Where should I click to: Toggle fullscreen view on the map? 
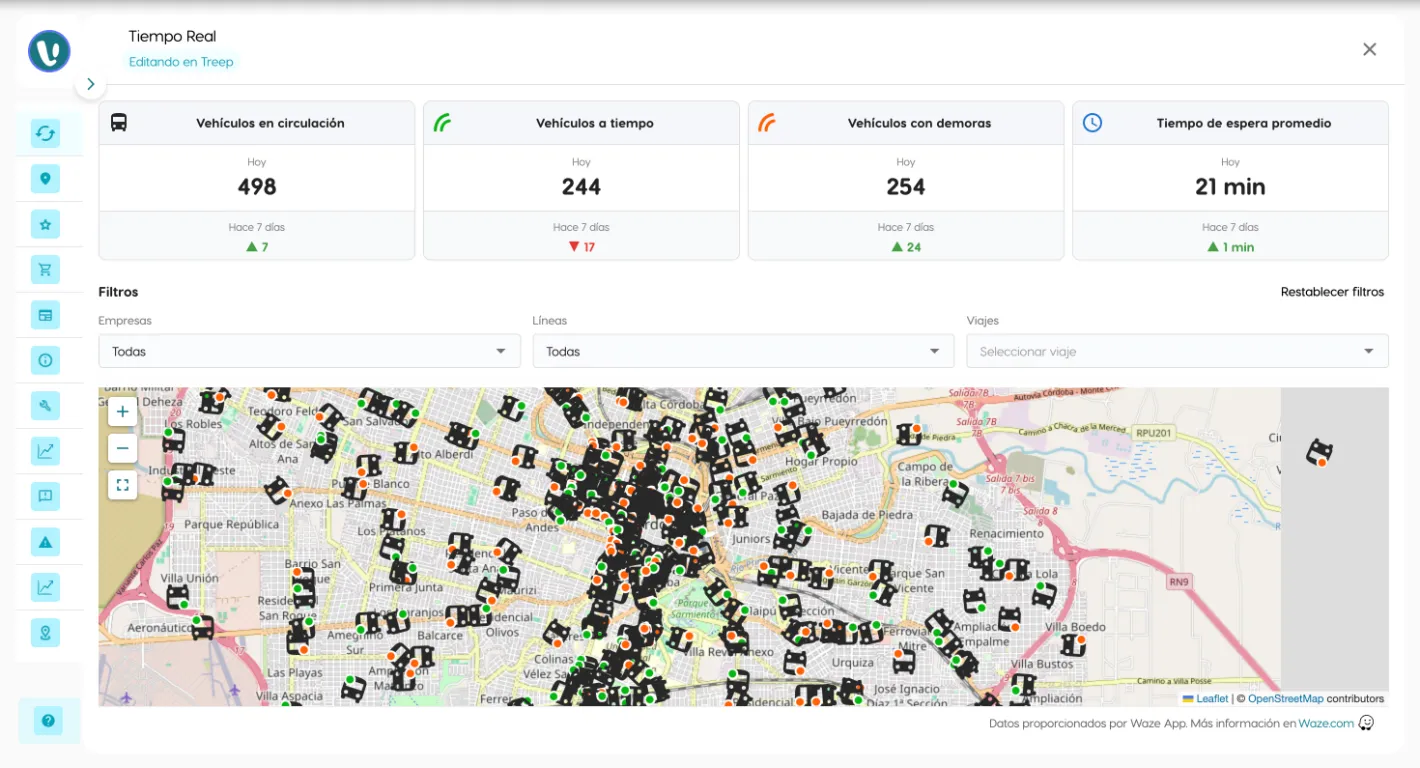point(123,485)
